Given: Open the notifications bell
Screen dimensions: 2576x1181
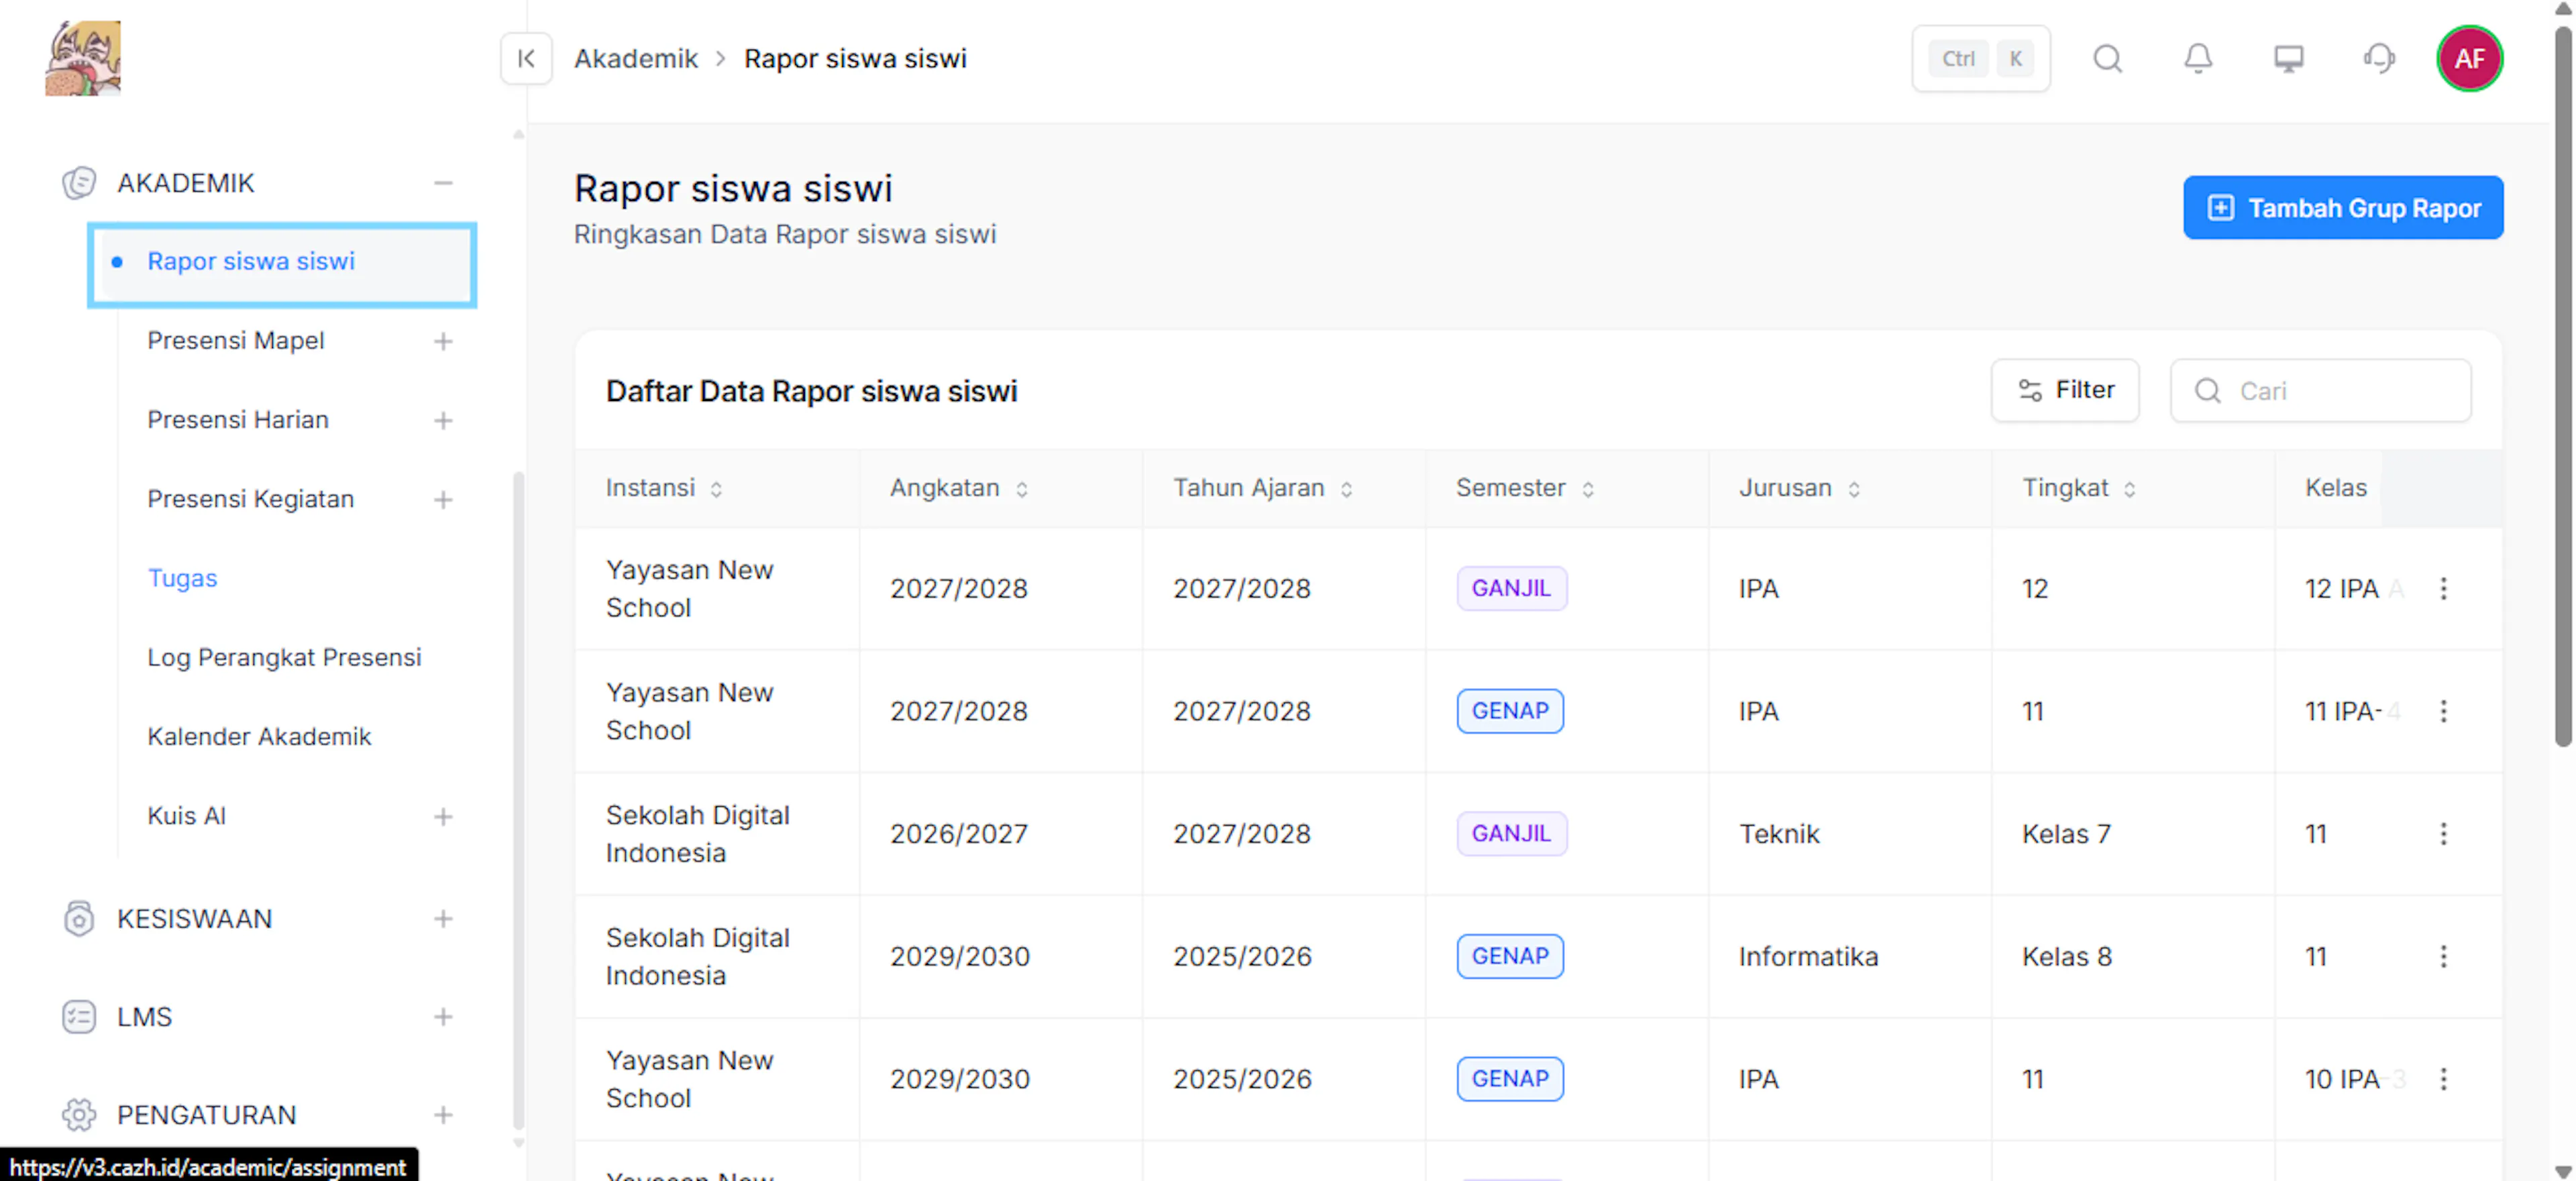Looking at the screenshot, I should [x=2197, y=59].
